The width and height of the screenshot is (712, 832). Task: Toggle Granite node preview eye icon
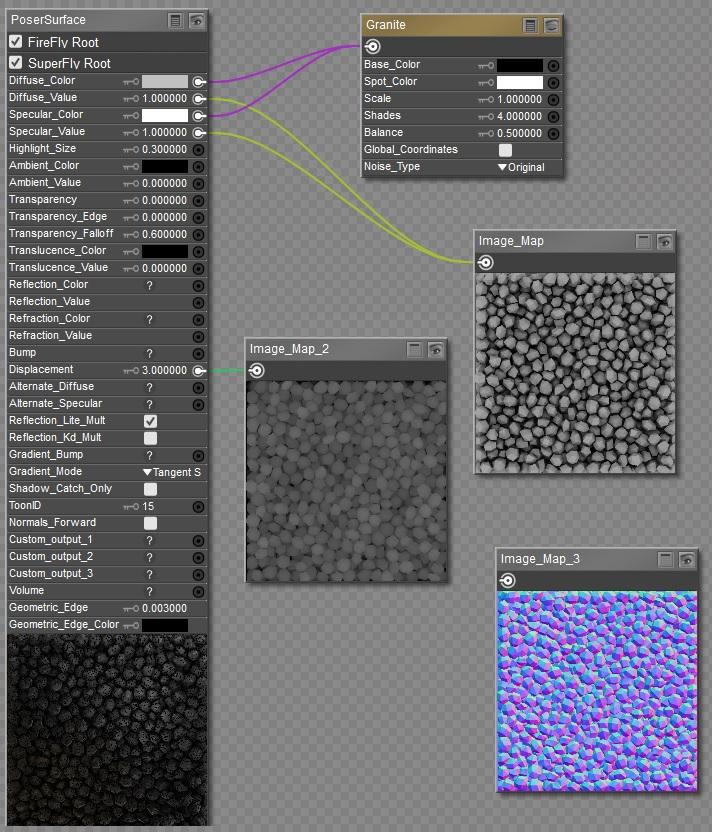(x=552, y=25)
